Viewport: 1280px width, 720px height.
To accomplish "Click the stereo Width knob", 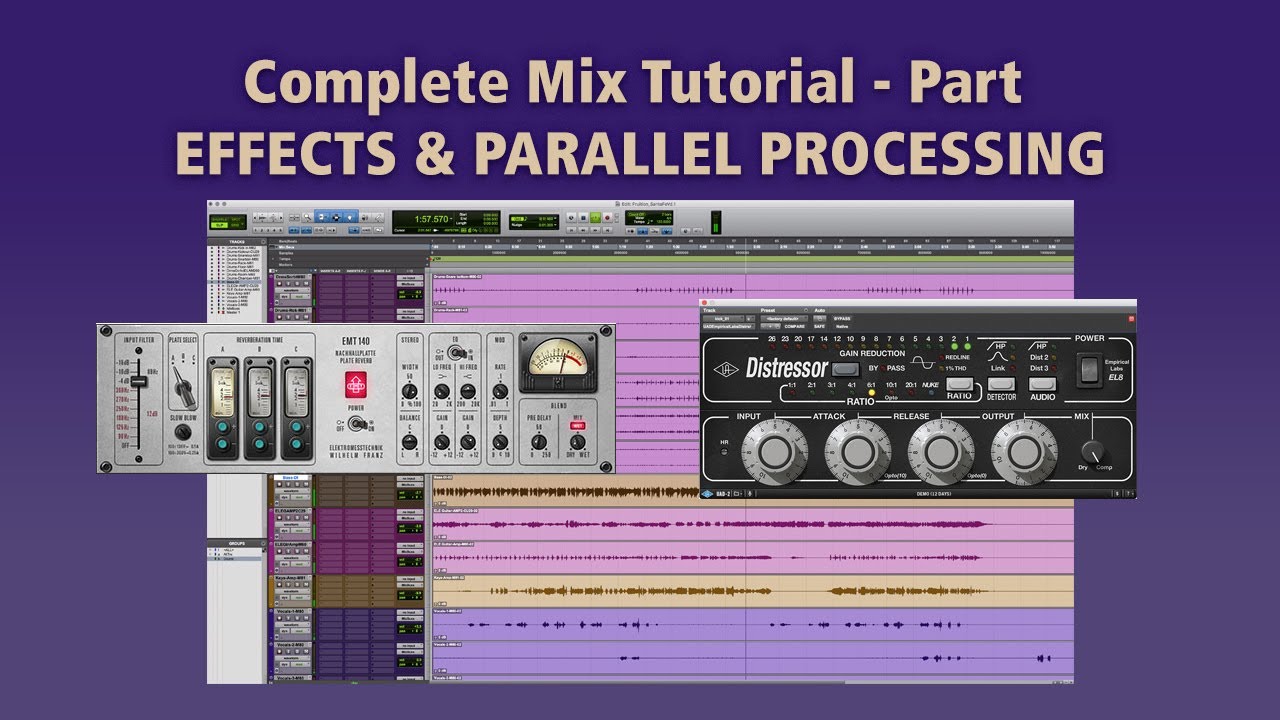I will (x=410, y=391).
